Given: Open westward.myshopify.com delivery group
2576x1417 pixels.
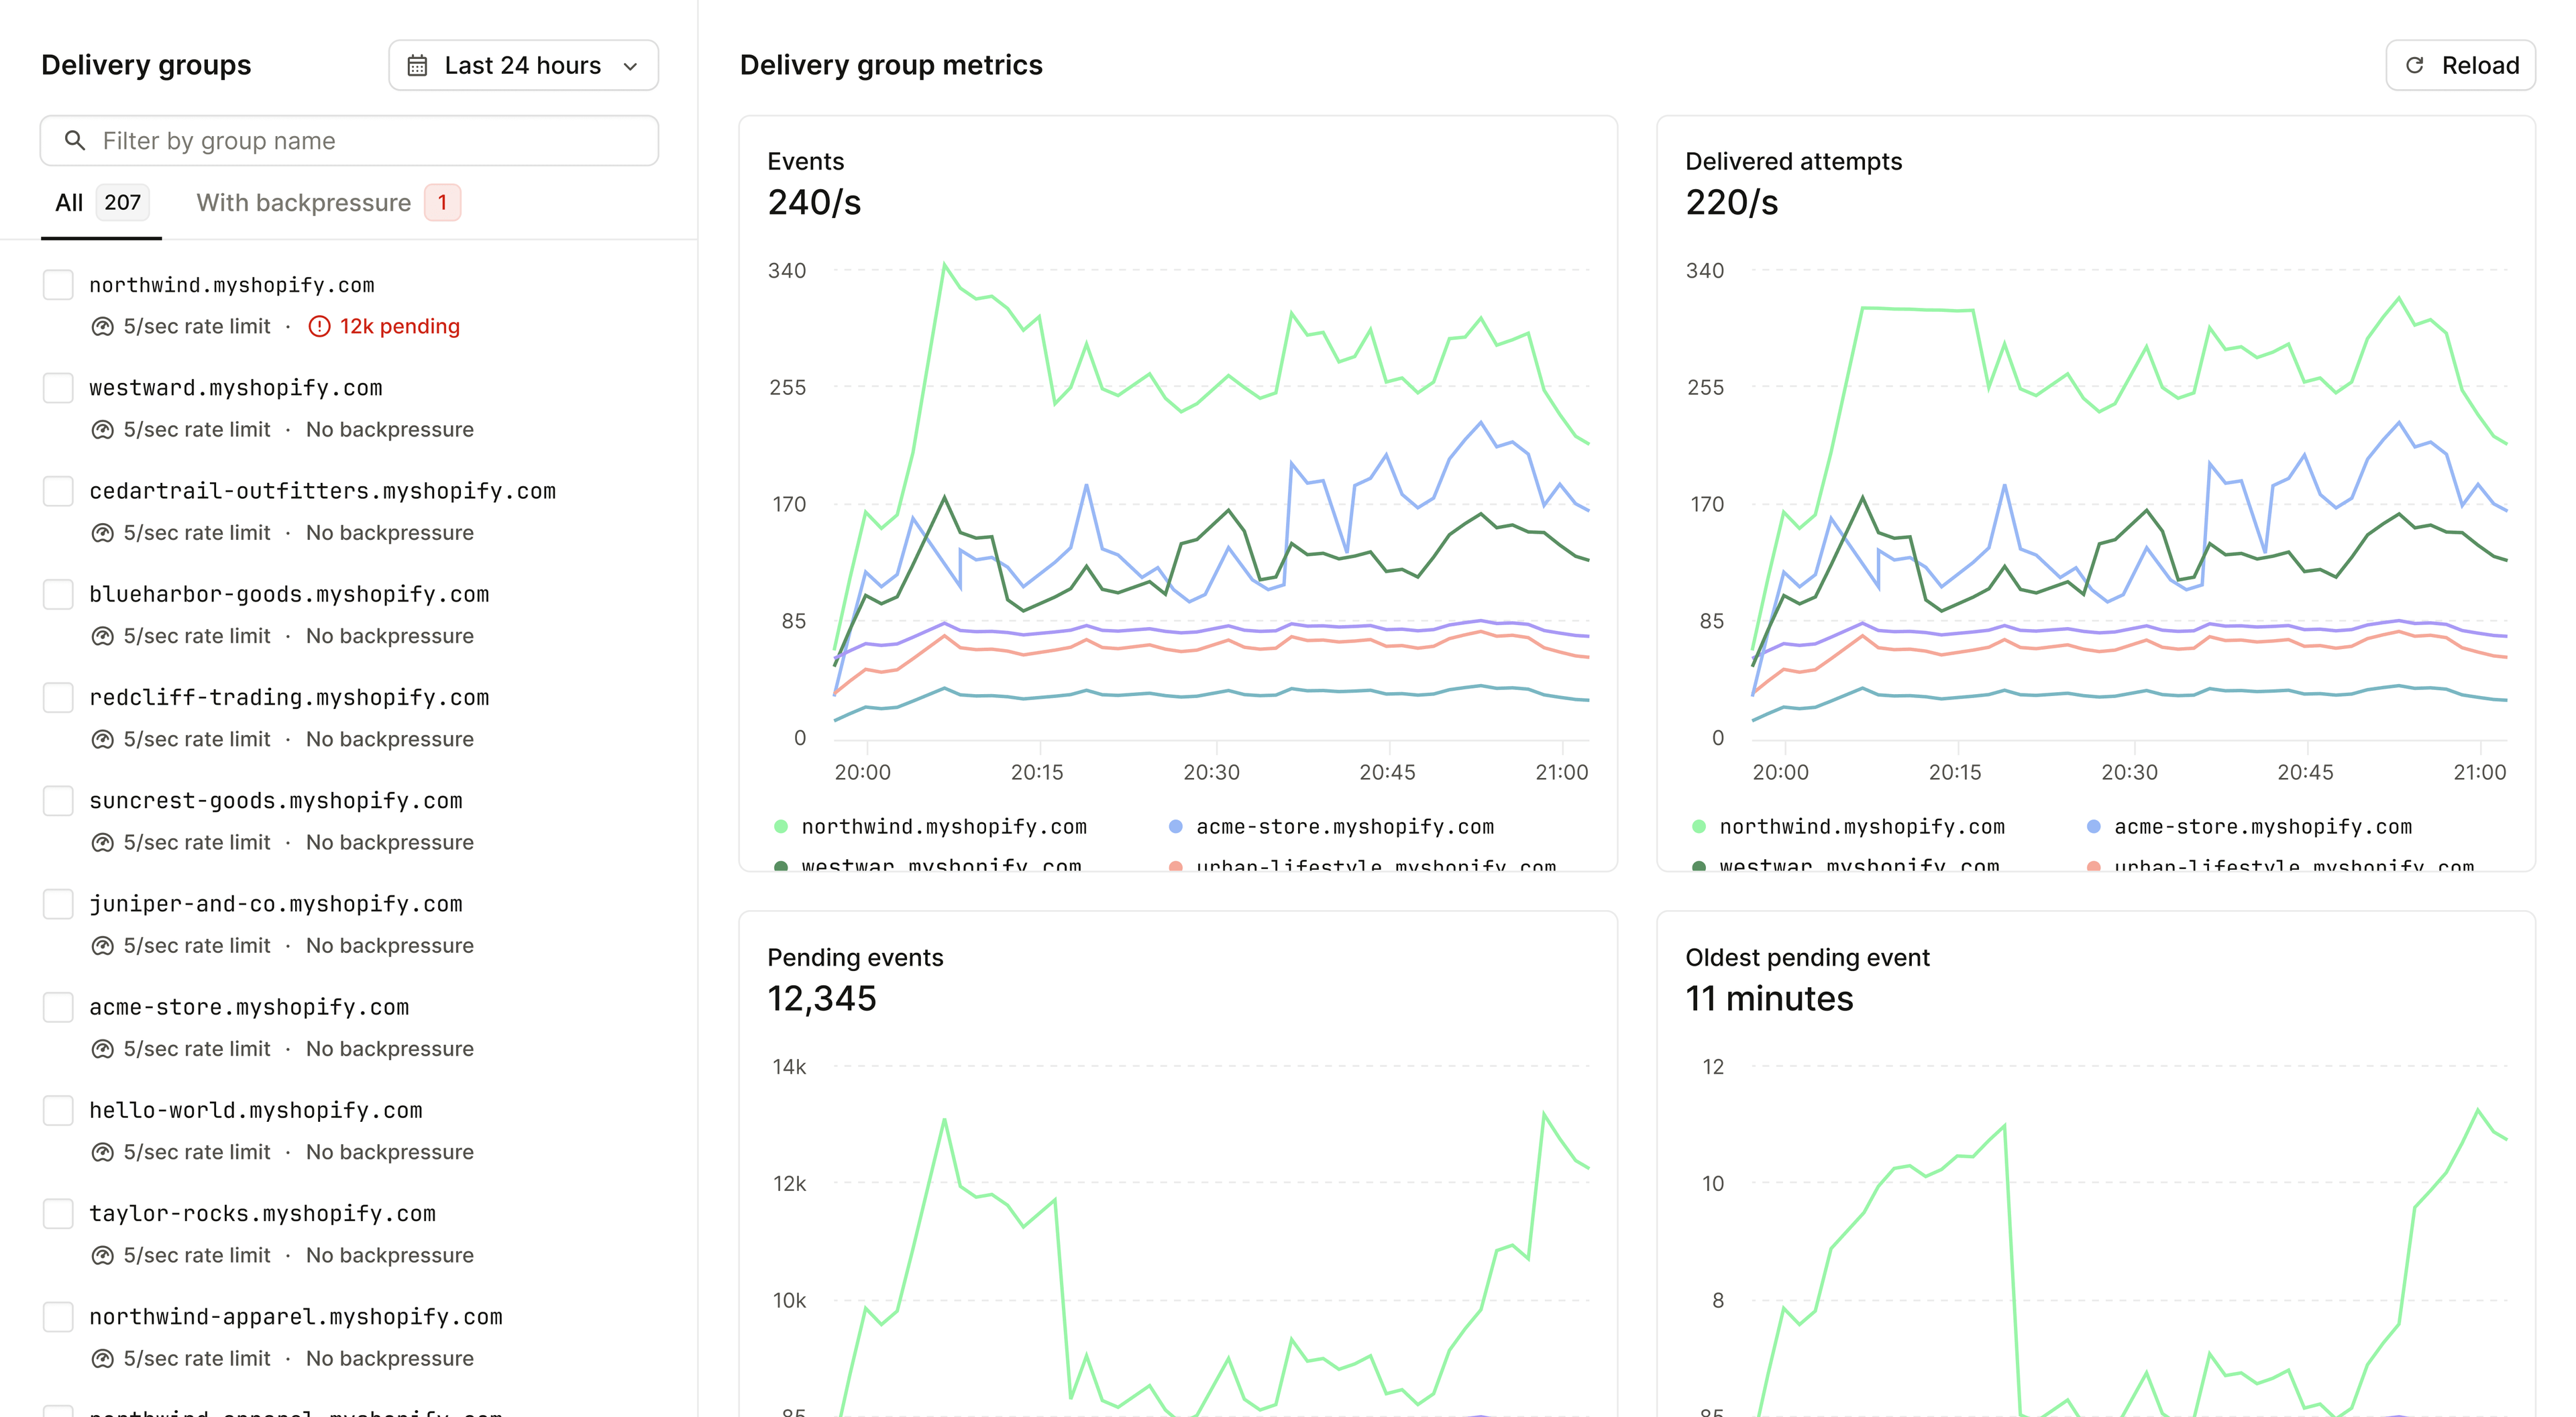Looking at the screenshot, I should click(236, 388).
